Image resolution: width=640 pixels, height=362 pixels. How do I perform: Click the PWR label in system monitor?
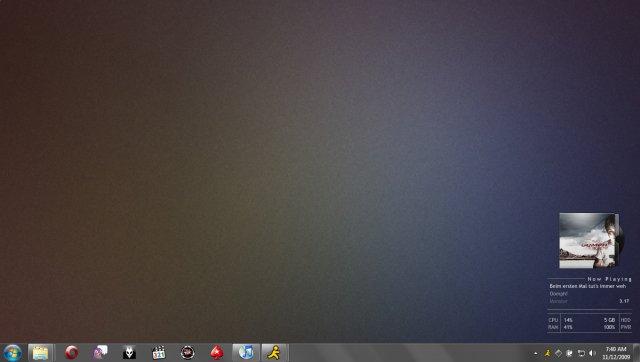click(626, 327)
